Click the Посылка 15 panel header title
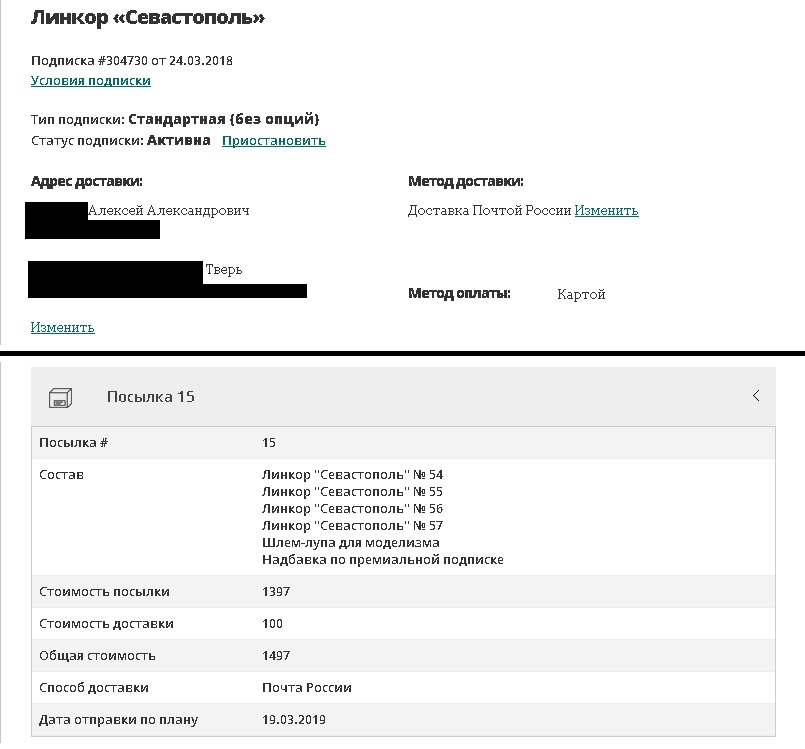Viewport: 805px width, 749px height. pos(150,397)
